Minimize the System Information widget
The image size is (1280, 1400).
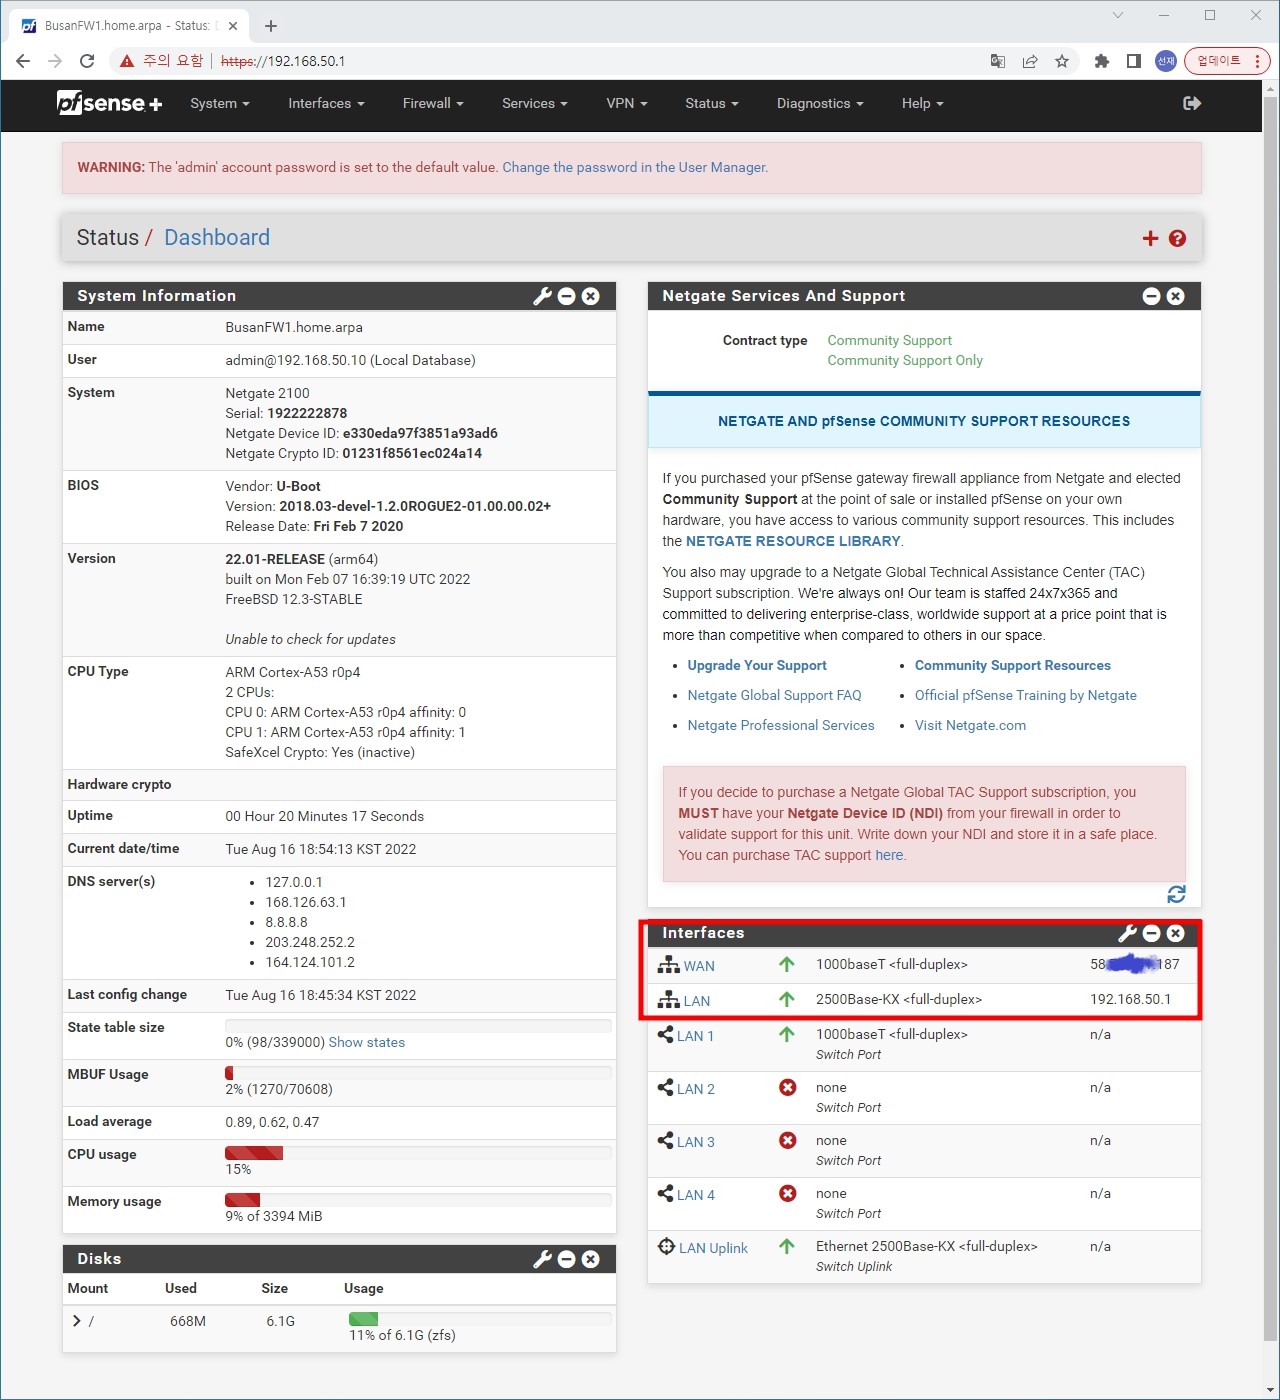pos(566,296)
